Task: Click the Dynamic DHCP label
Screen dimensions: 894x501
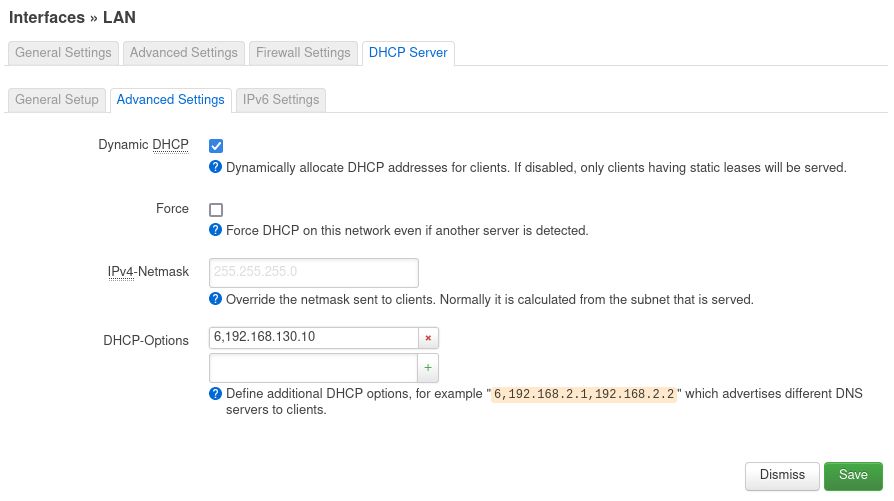Action: click(143, 145)
